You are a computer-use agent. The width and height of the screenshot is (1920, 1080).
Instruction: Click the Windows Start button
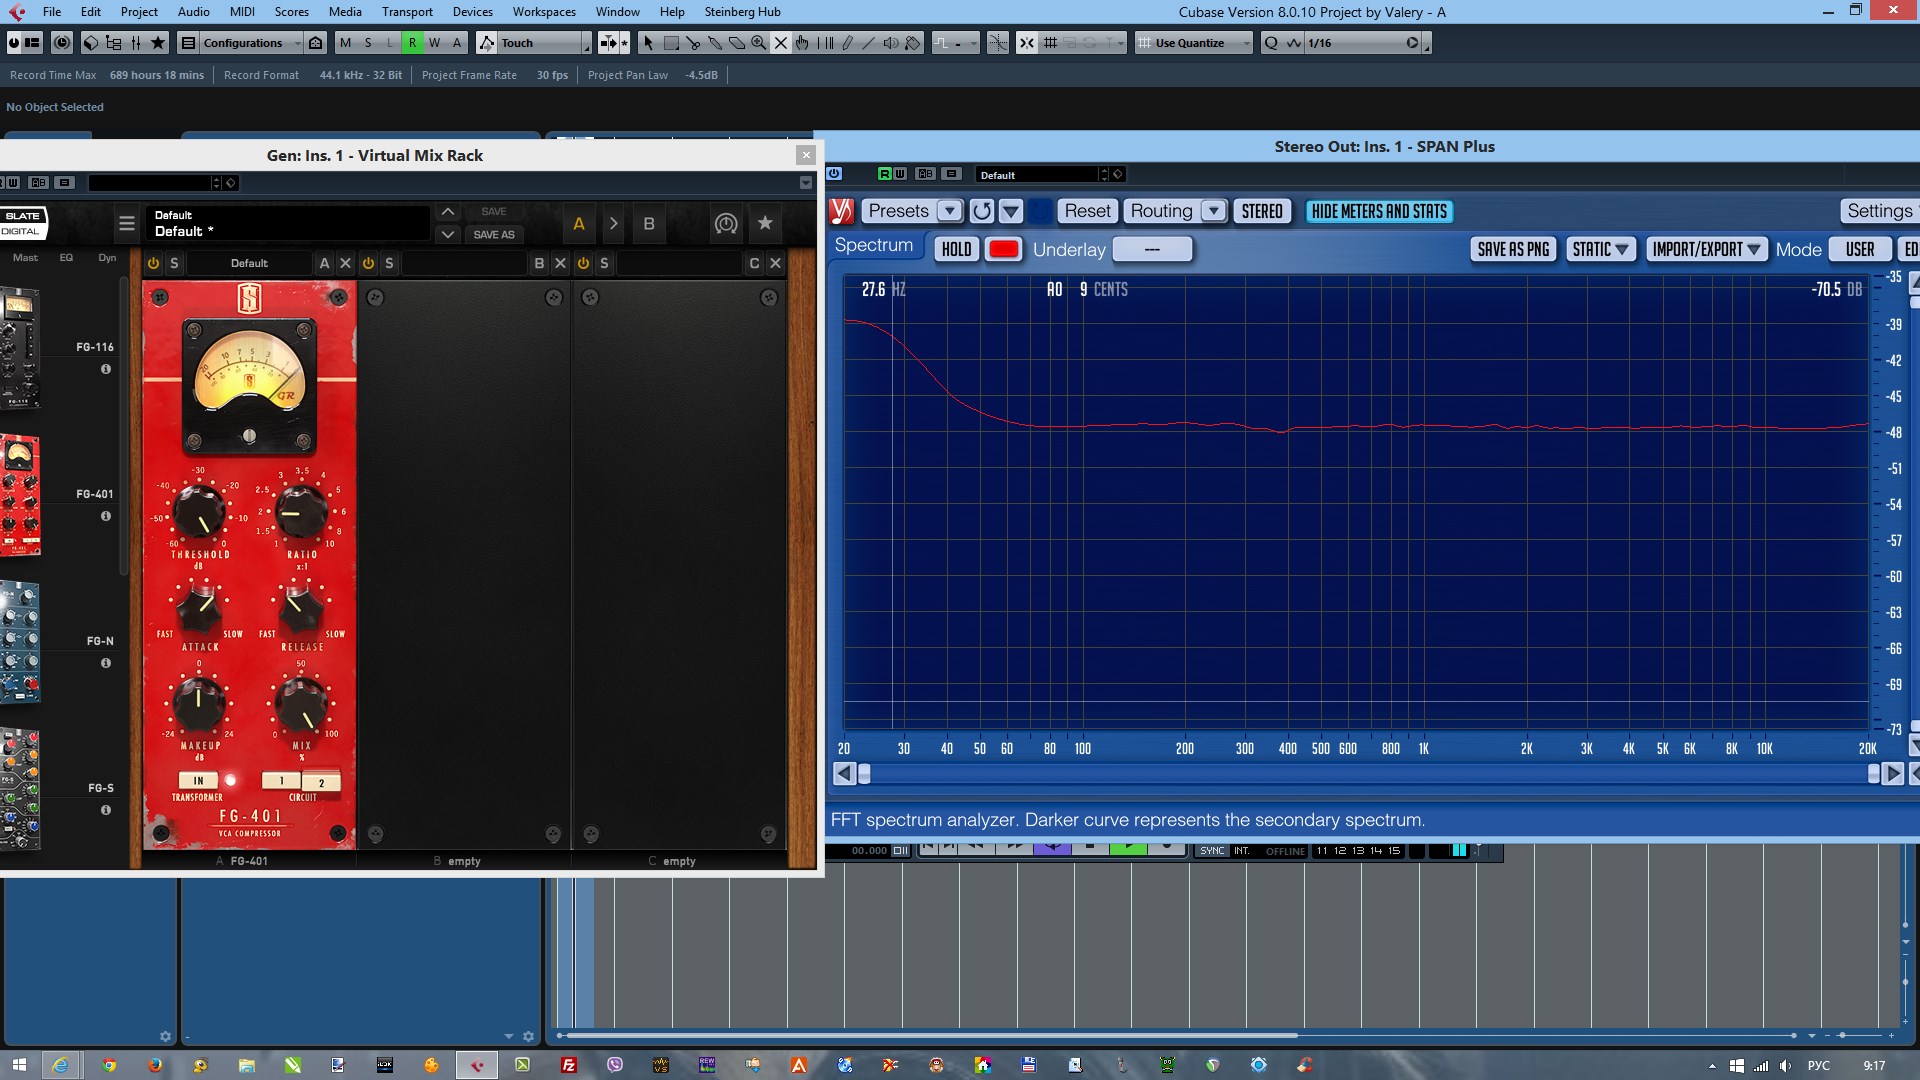(19, 1065)
